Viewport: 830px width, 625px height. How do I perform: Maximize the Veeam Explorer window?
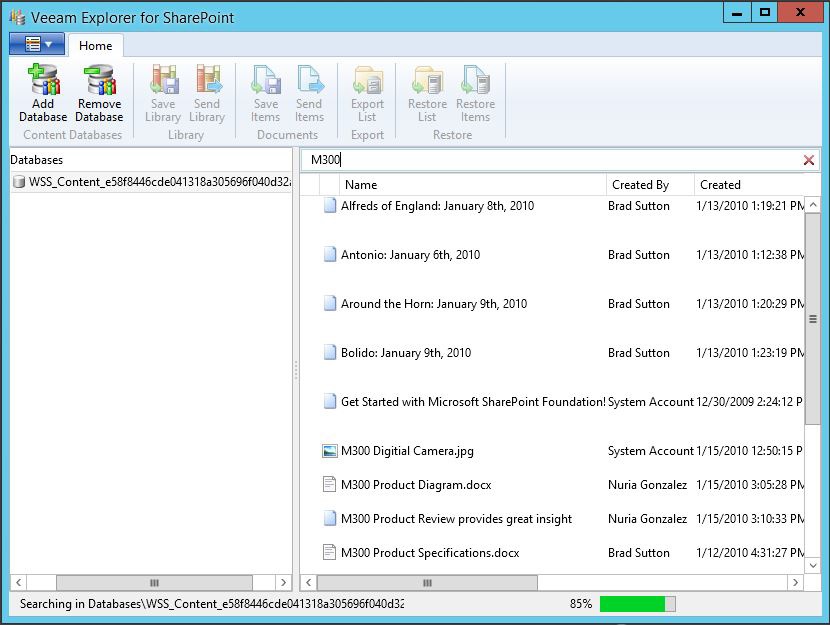[x=764, y=13]
